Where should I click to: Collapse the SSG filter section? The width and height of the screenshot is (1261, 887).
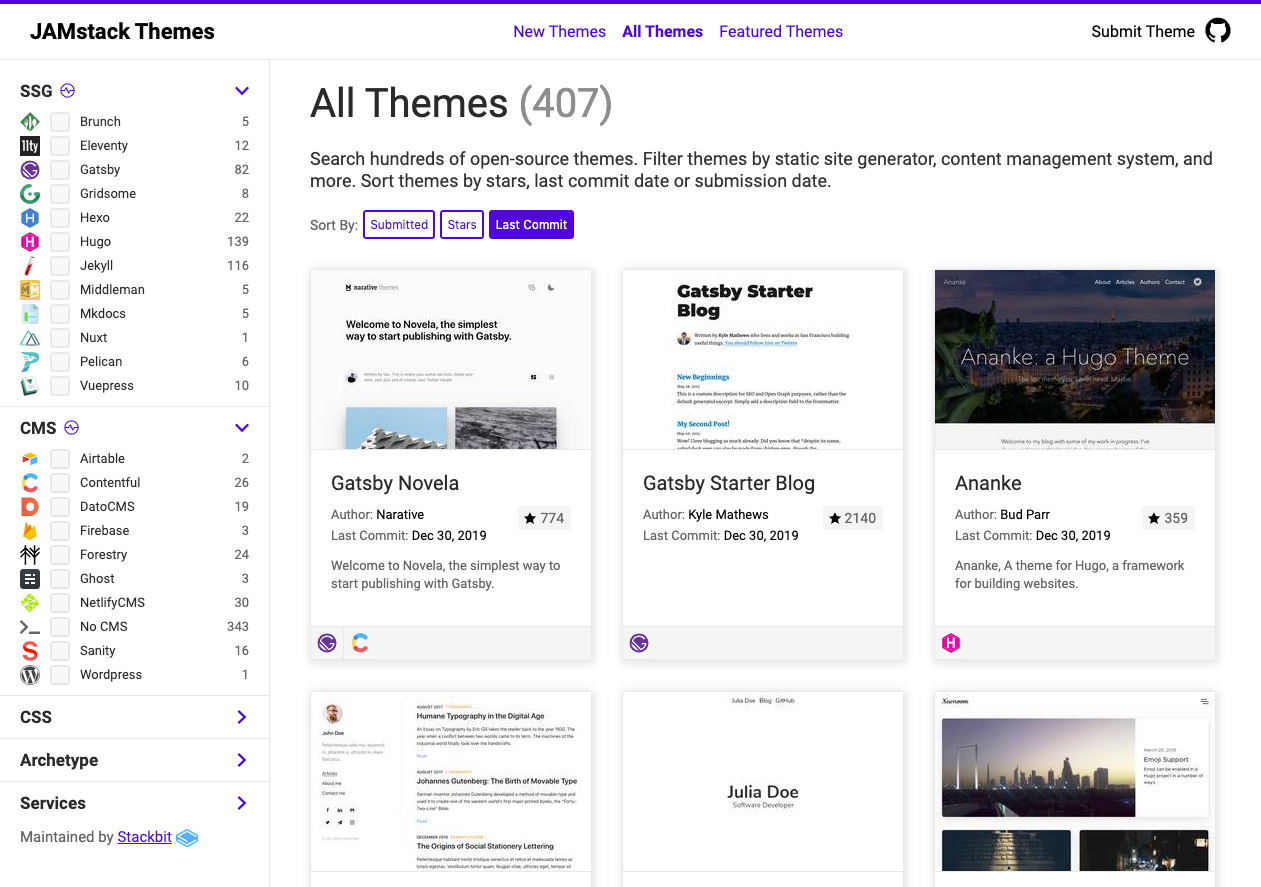tap(241, 91)
